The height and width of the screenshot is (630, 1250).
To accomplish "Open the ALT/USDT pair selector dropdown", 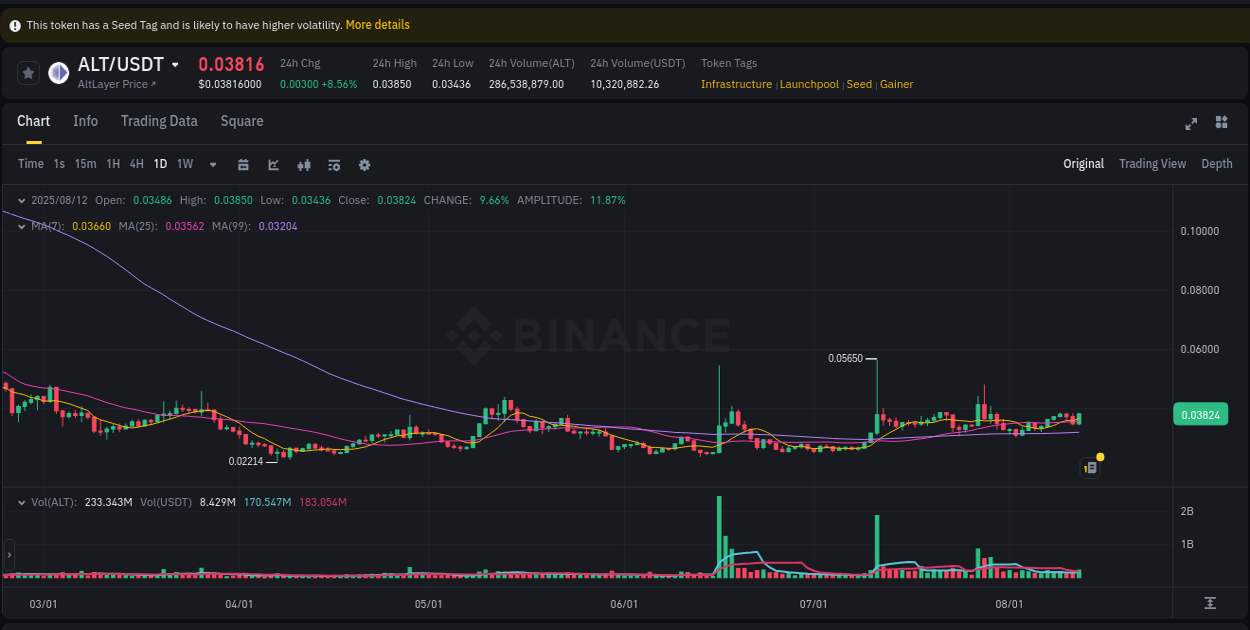I will (x=176, y=64).
